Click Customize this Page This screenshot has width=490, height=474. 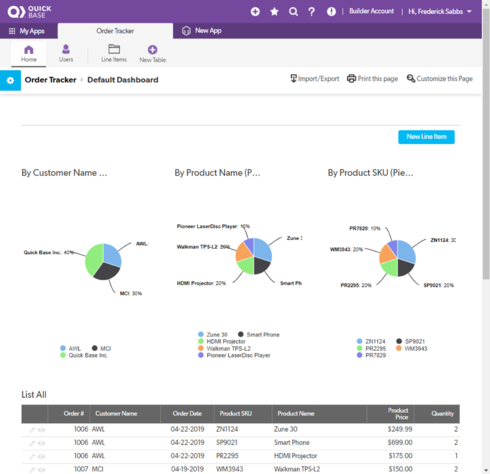pos(440,79)
